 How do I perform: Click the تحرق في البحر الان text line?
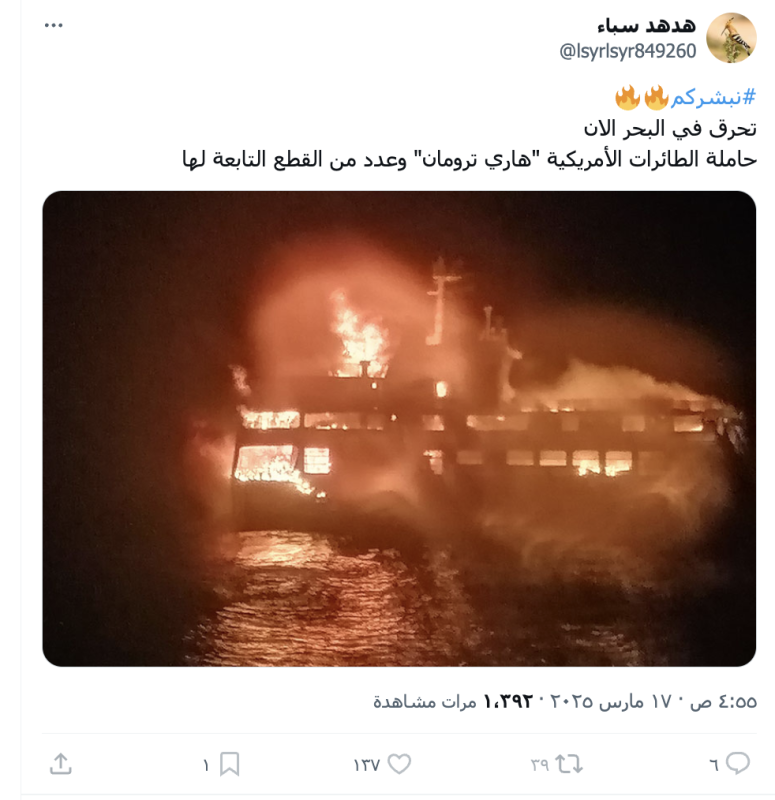pos(670,129)
